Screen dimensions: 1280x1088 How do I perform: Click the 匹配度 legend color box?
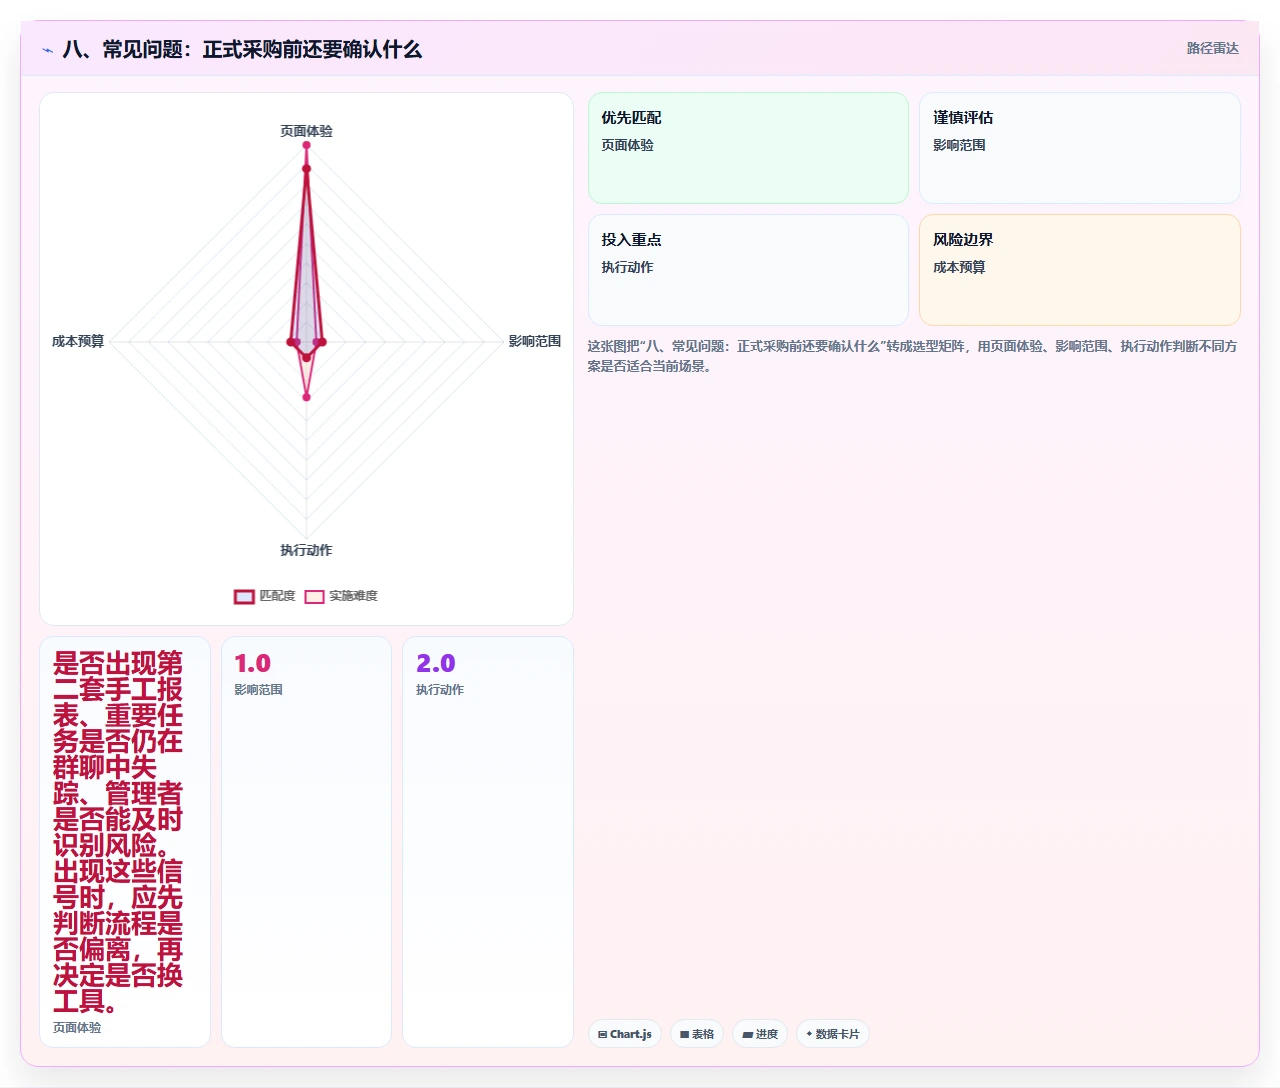(245, 597)
